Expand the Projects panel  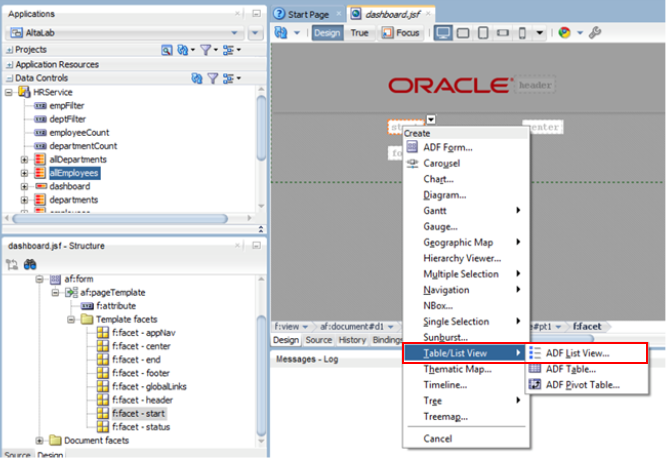click(x=9, y=50)
